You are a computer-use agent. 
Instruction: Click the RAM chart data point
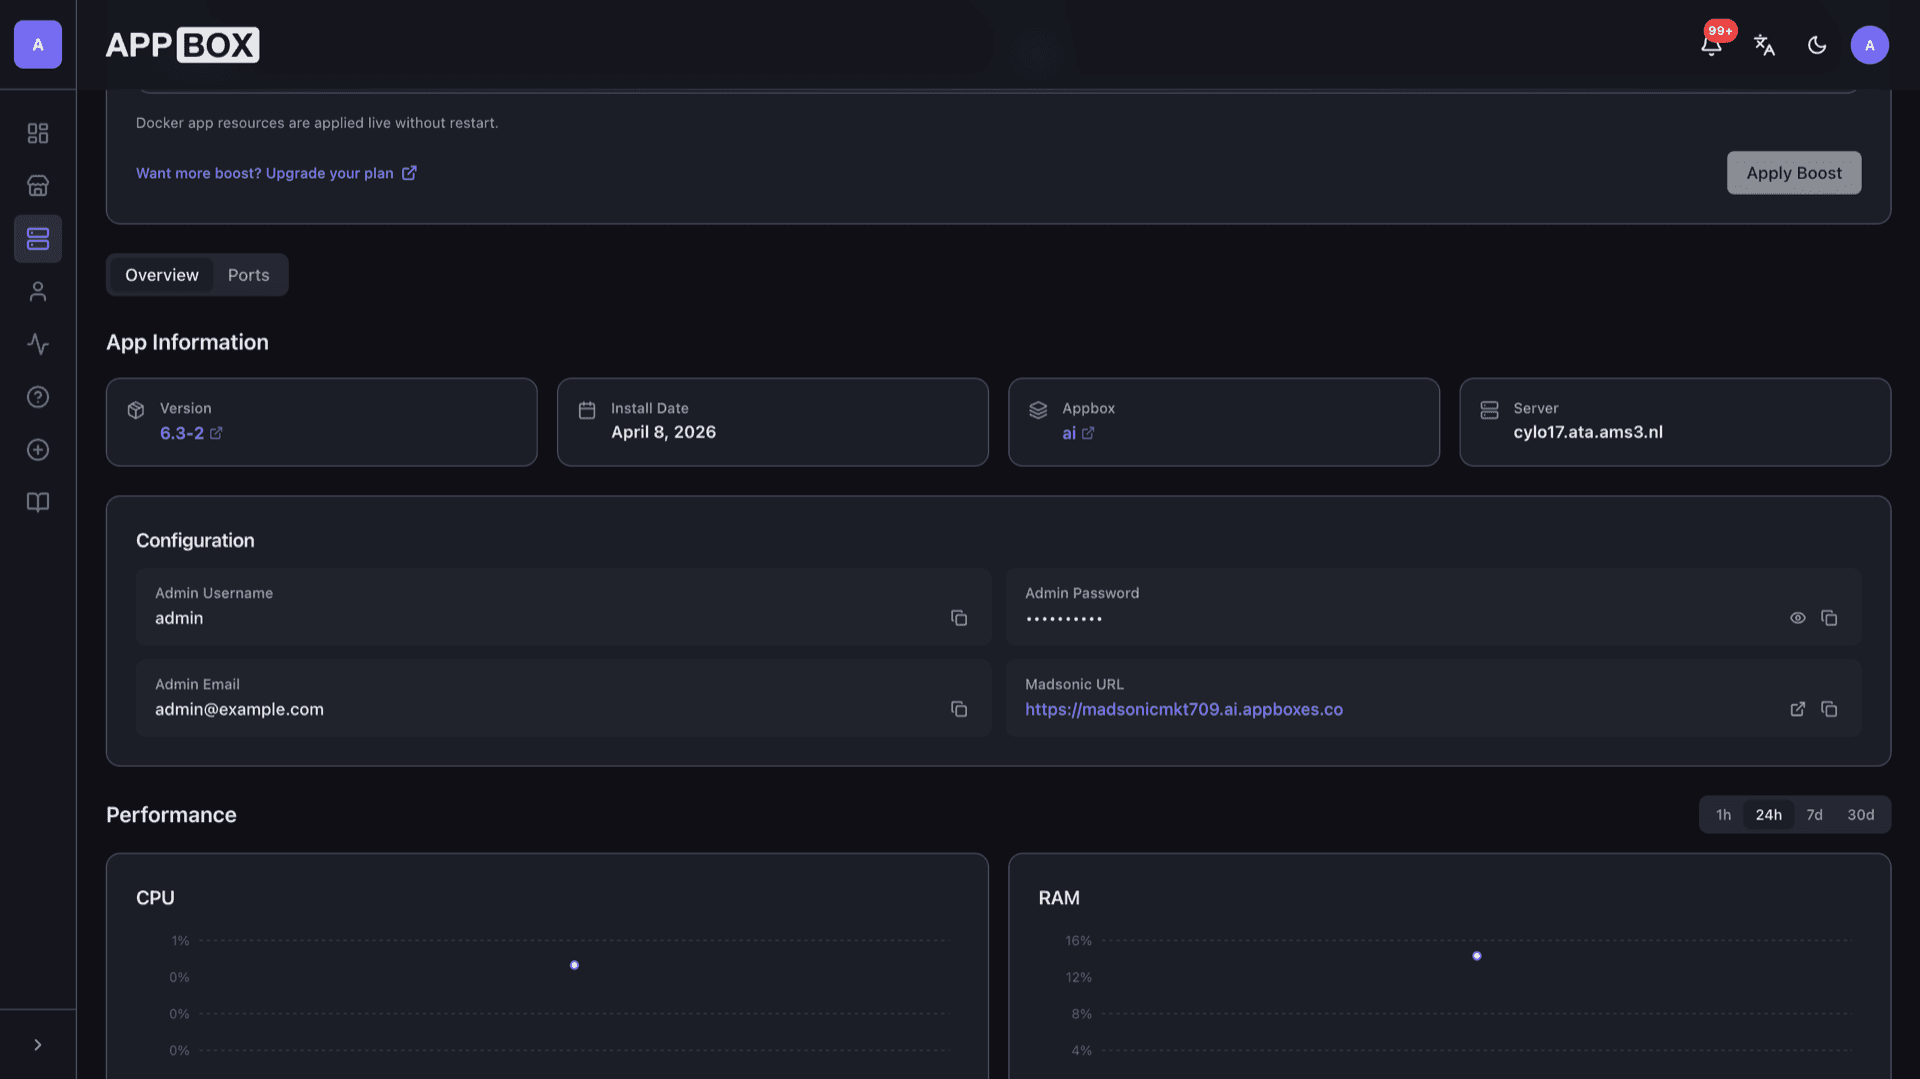tap(1477, 956)
